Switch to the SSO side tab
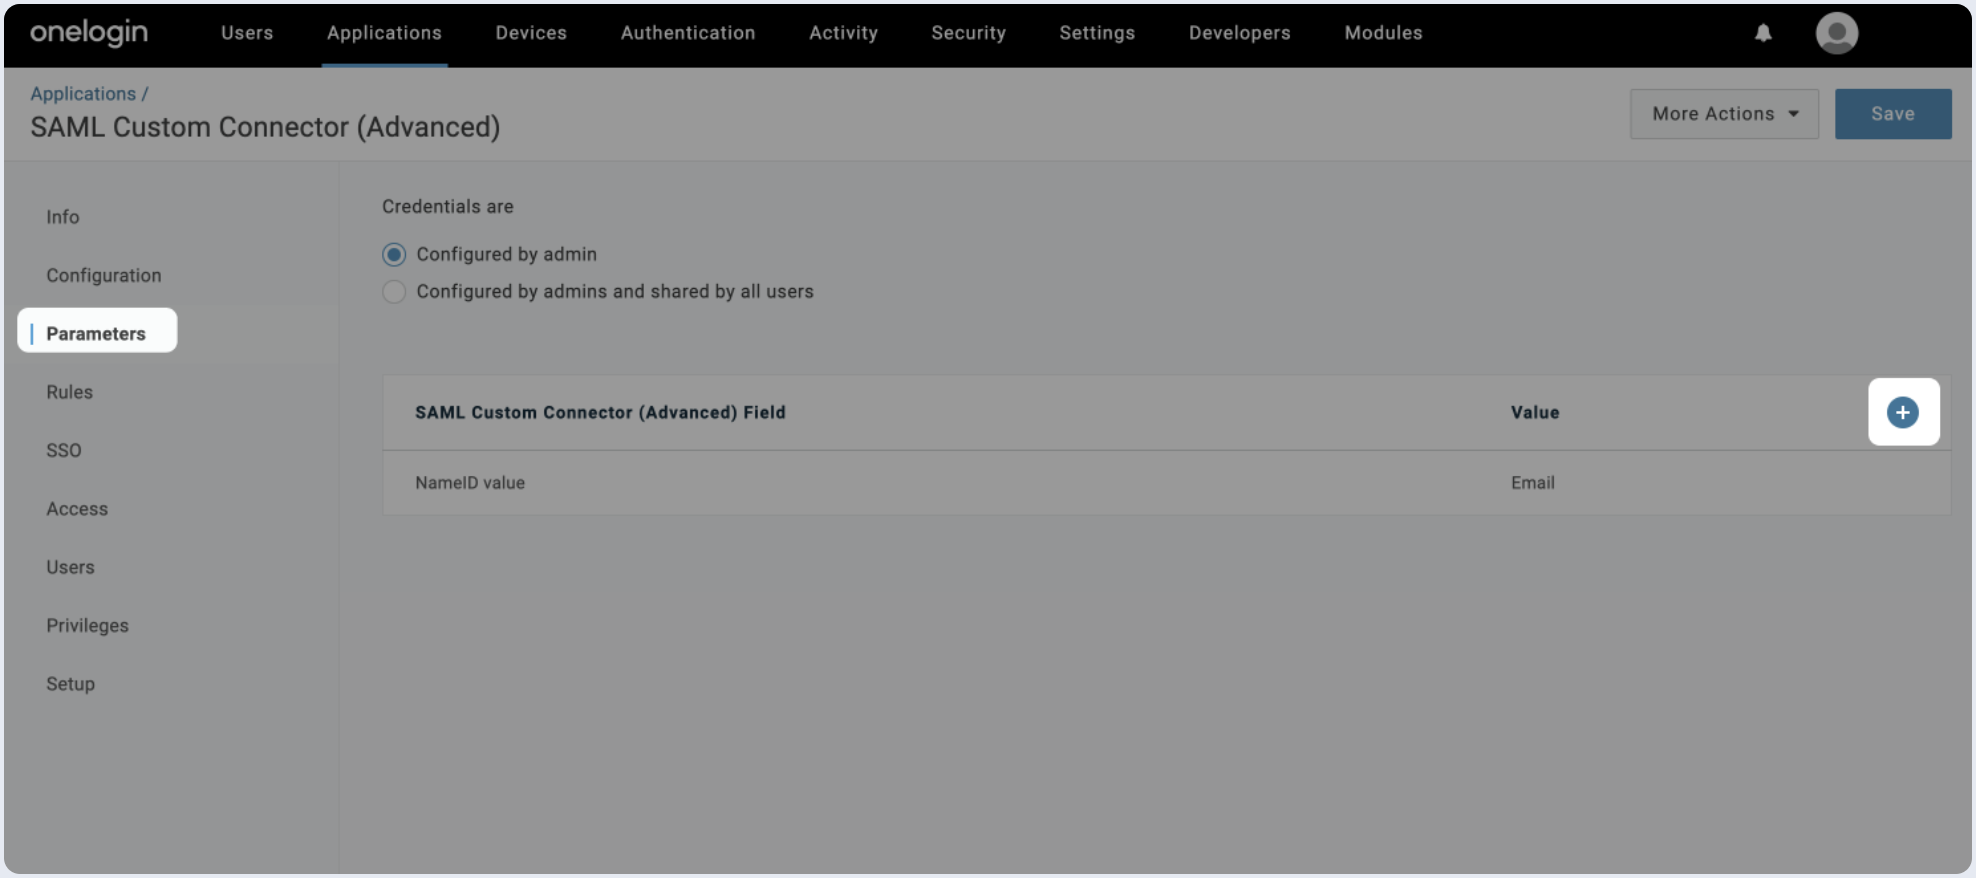 (64, 451)
